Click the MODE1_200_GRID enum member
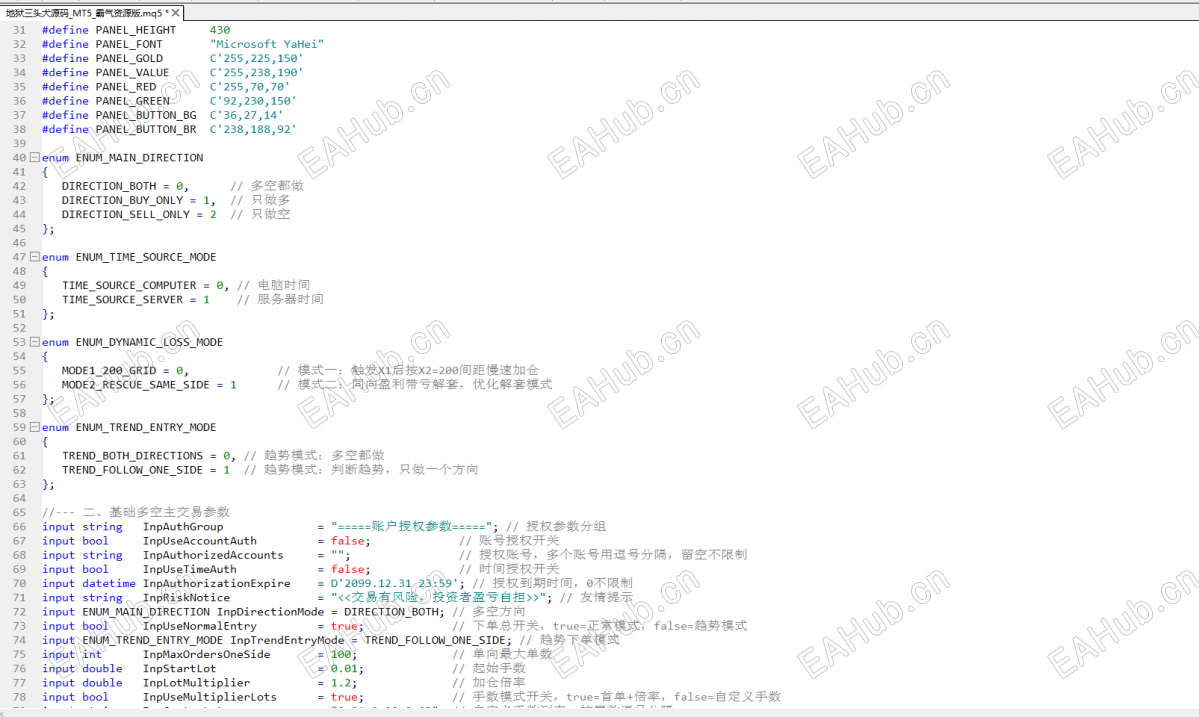 point(109,370)
